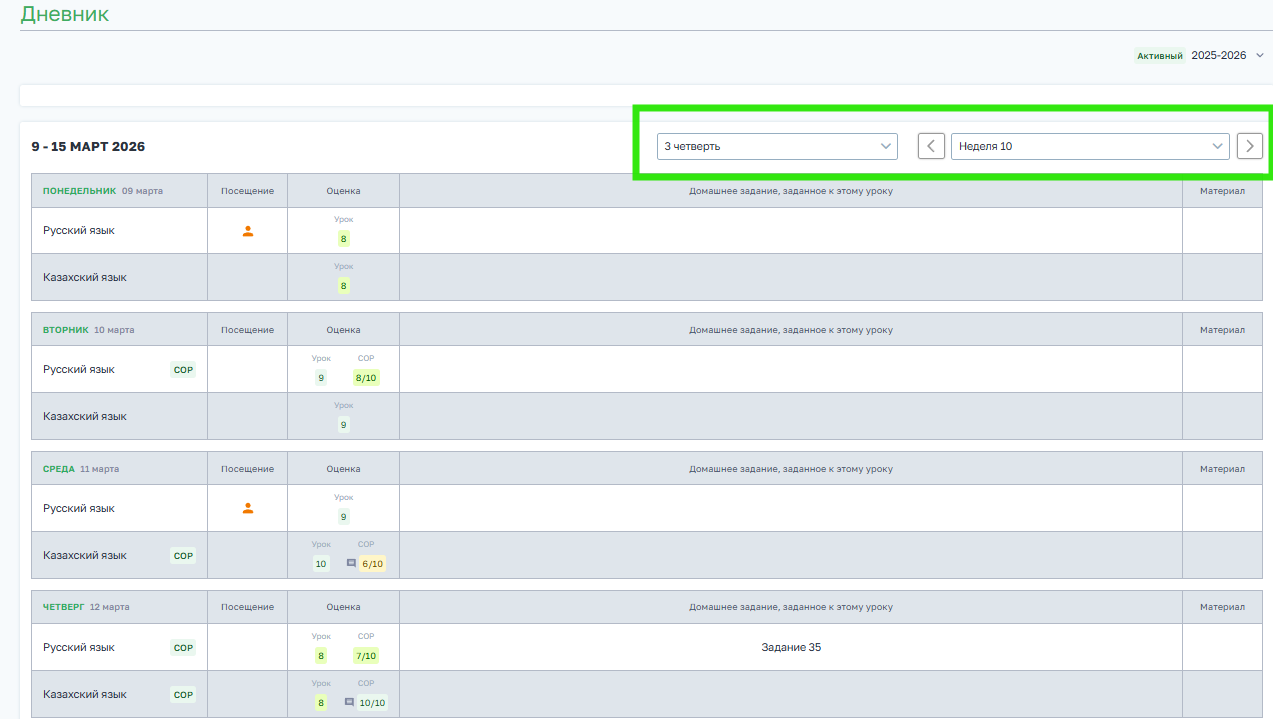Select Казахский язык subject on Wednesday
1273x719 pixels.
85,556
